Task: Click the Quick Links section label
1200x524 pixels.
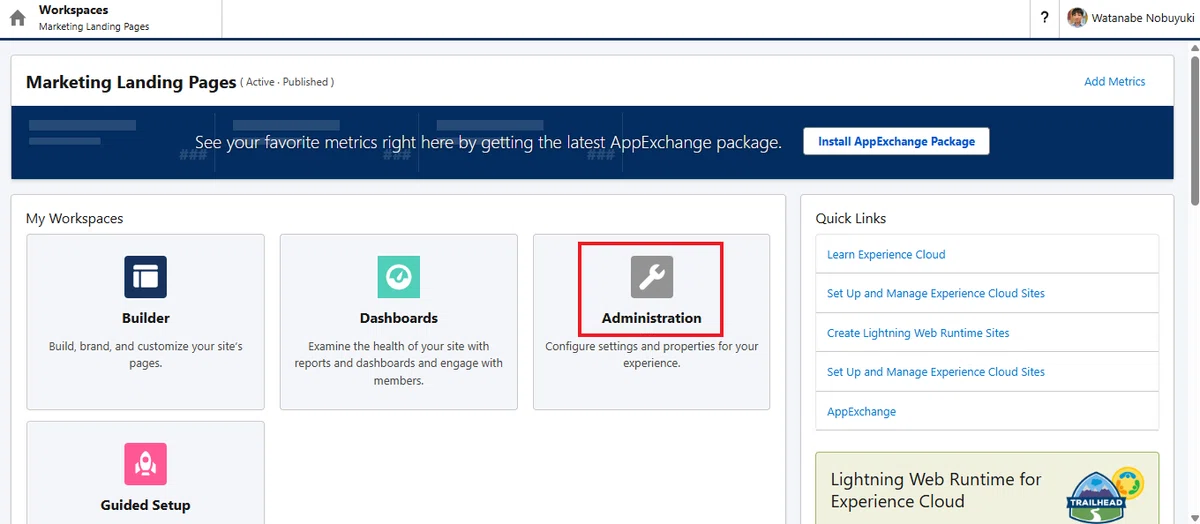Action: 851,218
